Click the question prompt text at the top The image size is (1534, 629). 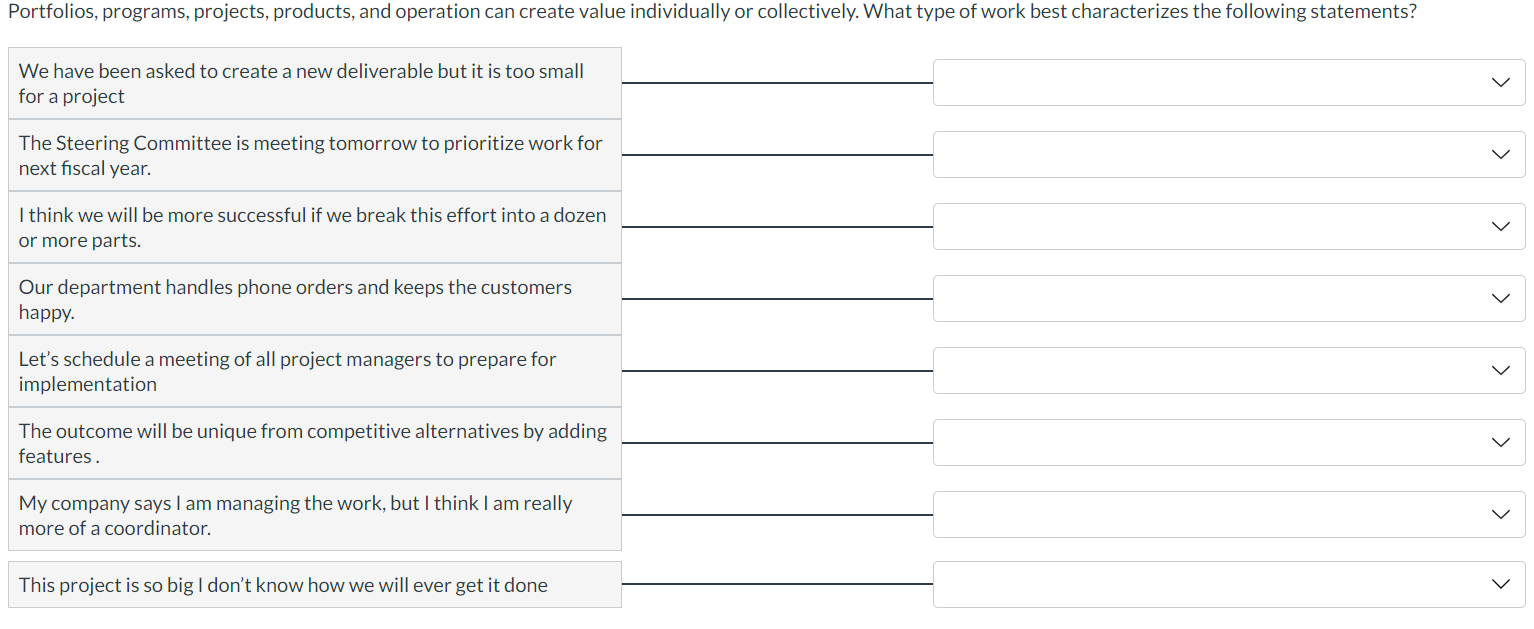tap(712, 11)
